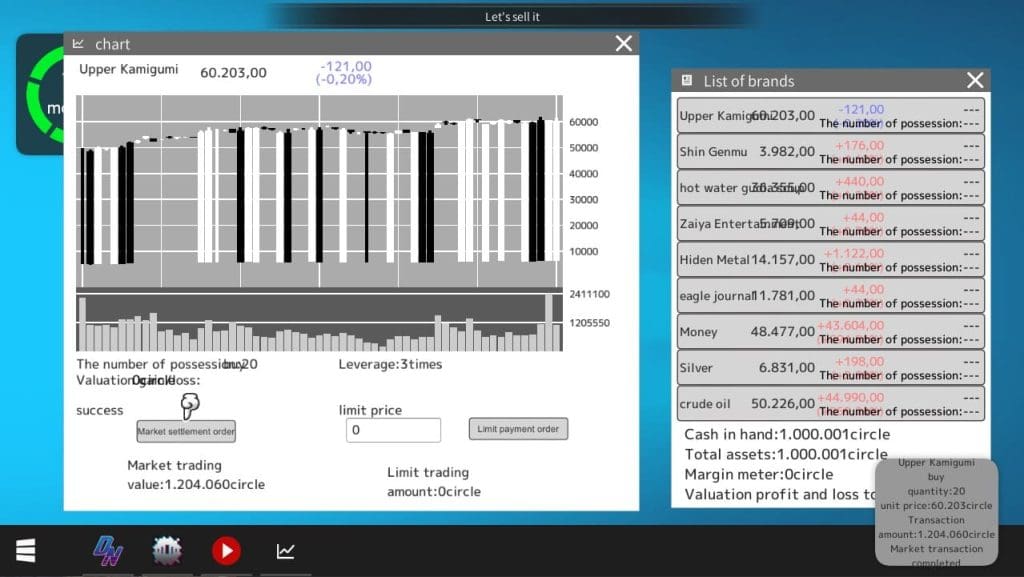Open the line chart icon in taskbar
Viewport: 1024px width, 577px height.
point(285,551)
